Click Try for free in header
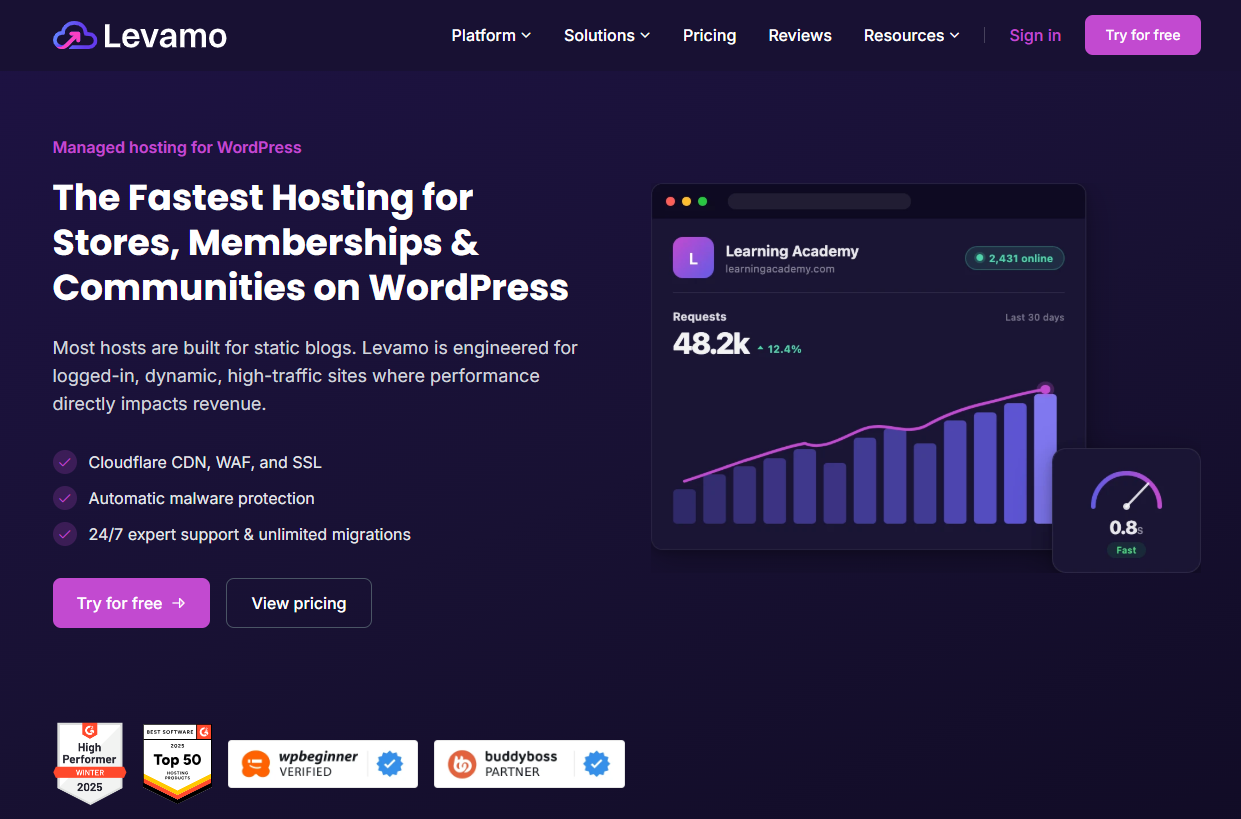This screenshot has width=1241, height=819. pyautogui.click(x=1143, y=35)
